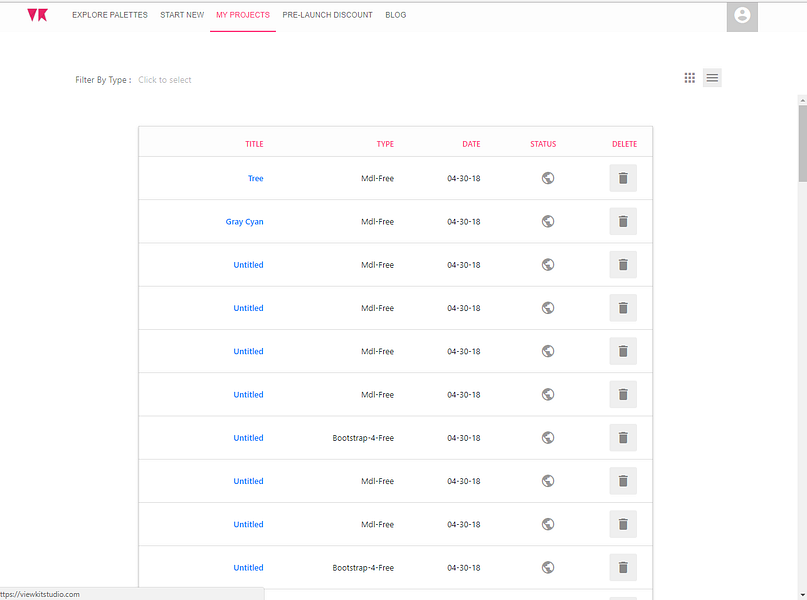The width and height of the screenshot is (807, 600).
Task: Click the 04-30-18 date in Tree row
Action: [x=464, y=179]
